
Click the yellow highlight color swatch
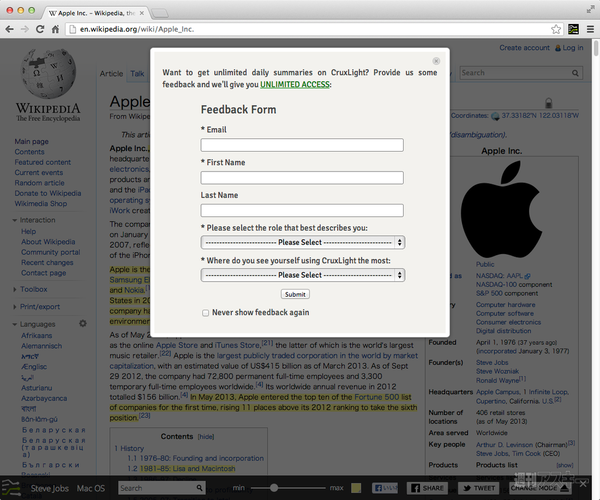(356, 488)
